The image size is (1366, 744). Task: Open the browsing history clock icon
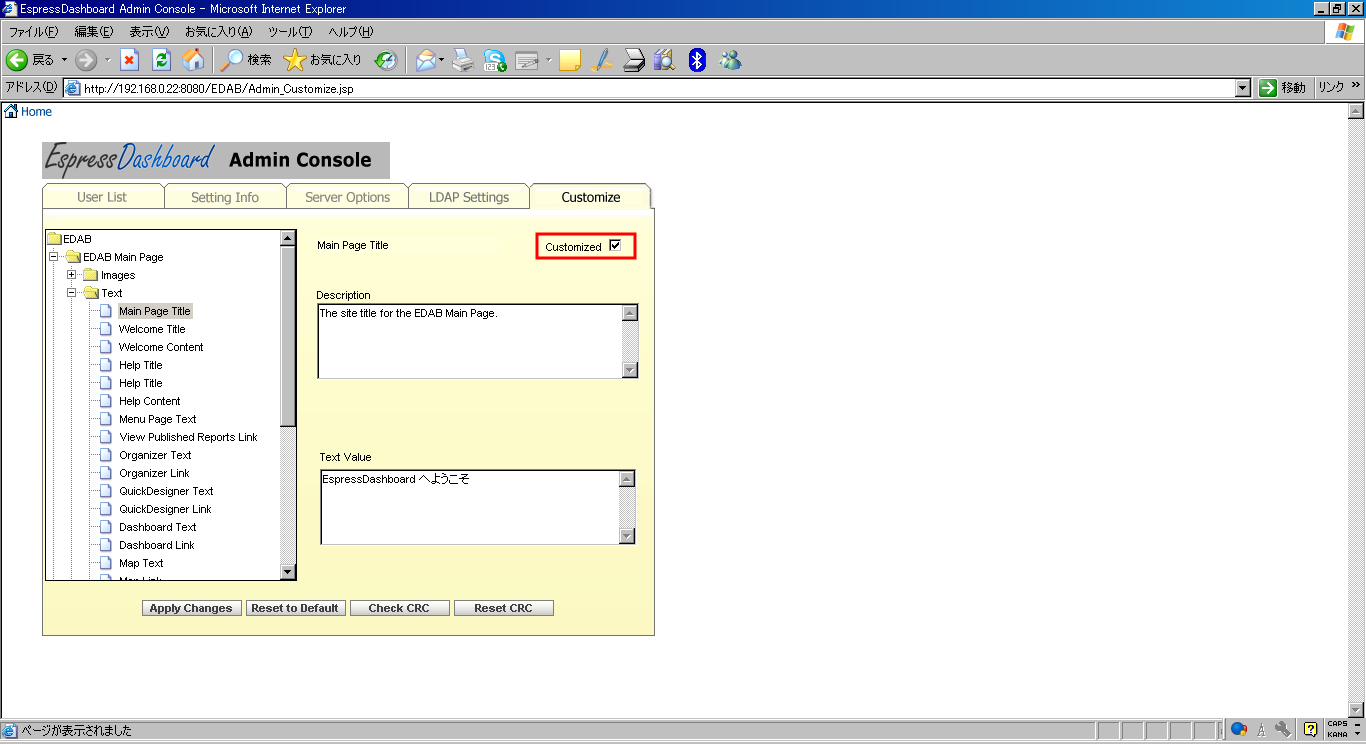[386, 60]
